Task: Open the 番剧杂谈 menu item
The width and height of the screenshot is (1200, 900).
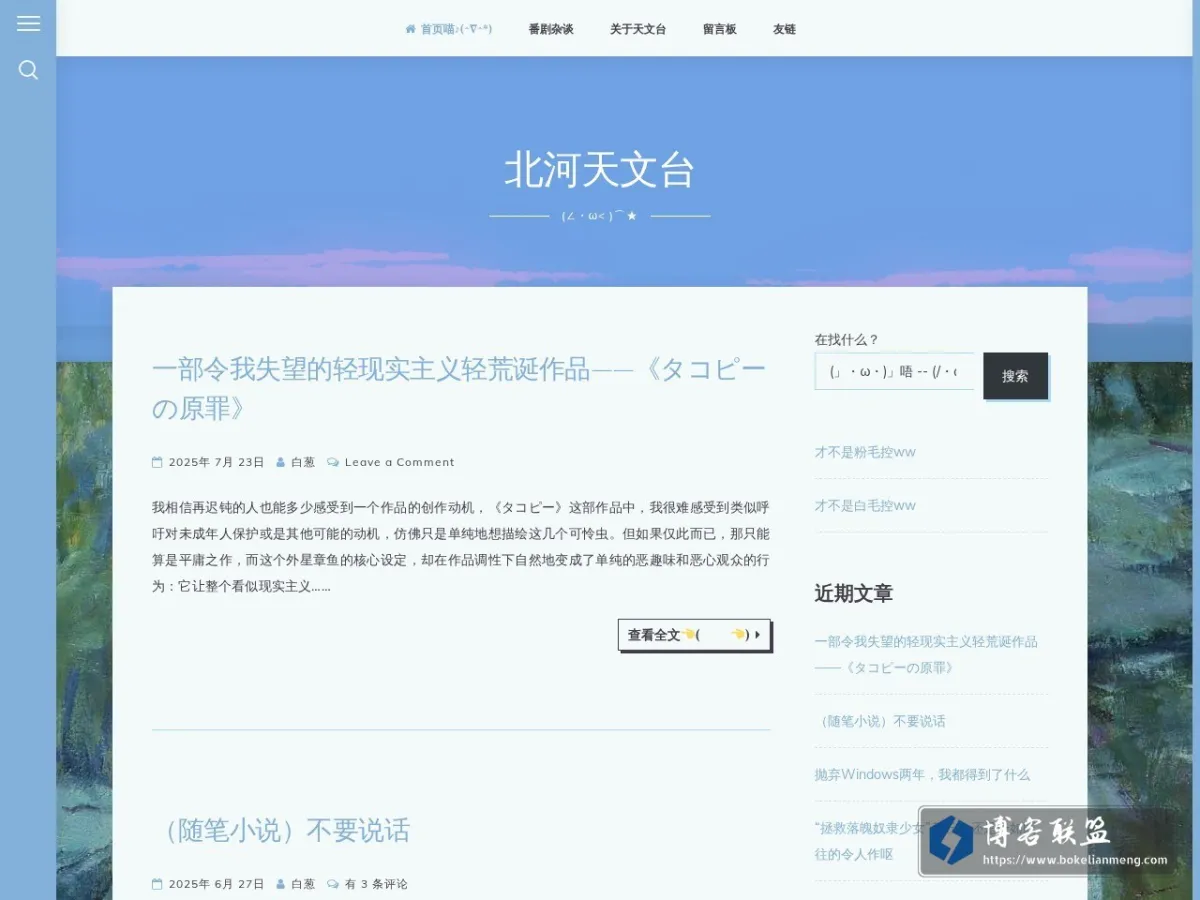Action: pos(551,29)
